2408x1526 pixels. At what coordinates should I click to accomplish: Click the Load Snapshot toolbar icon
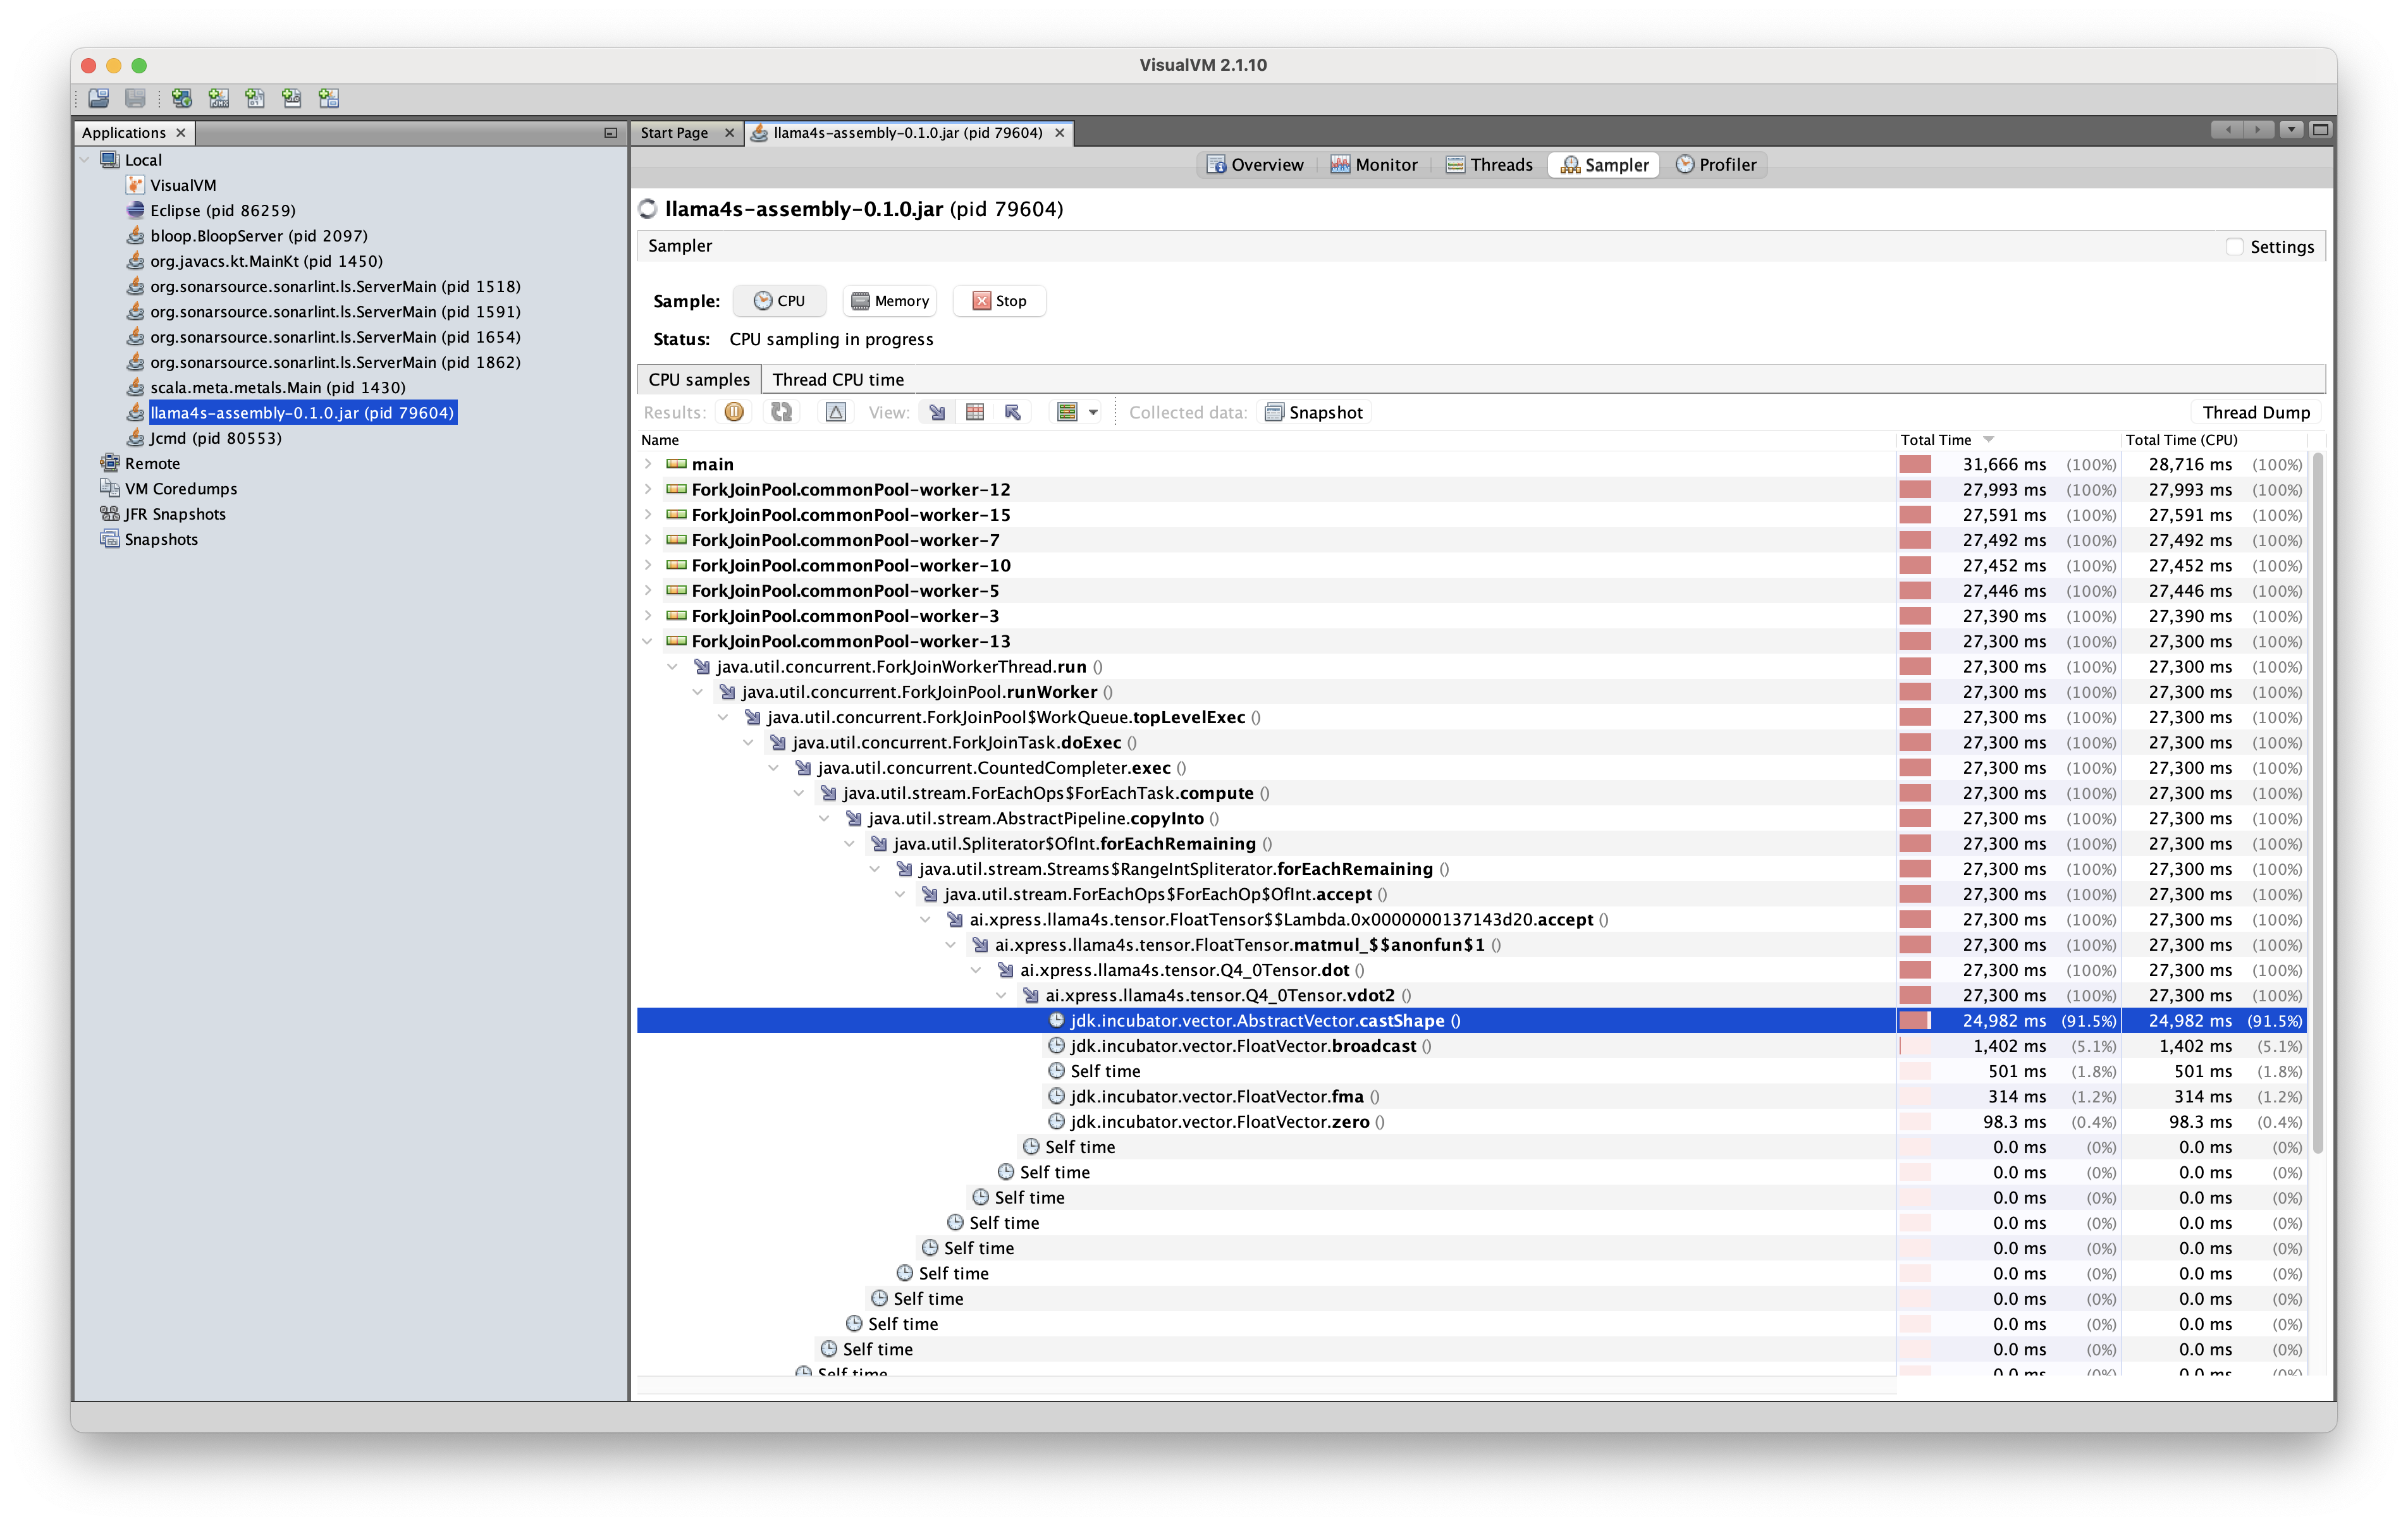pos(99,98)
